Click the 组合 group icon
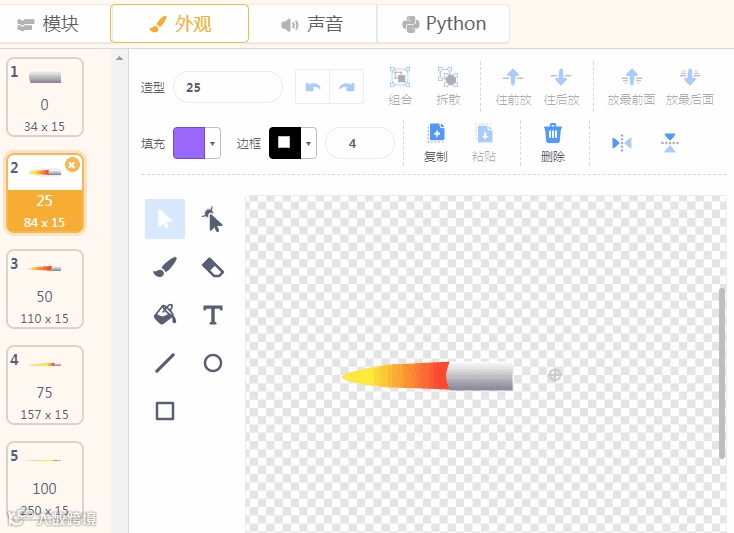Screen dimensions: 734x533 click(x=400, y=77)
